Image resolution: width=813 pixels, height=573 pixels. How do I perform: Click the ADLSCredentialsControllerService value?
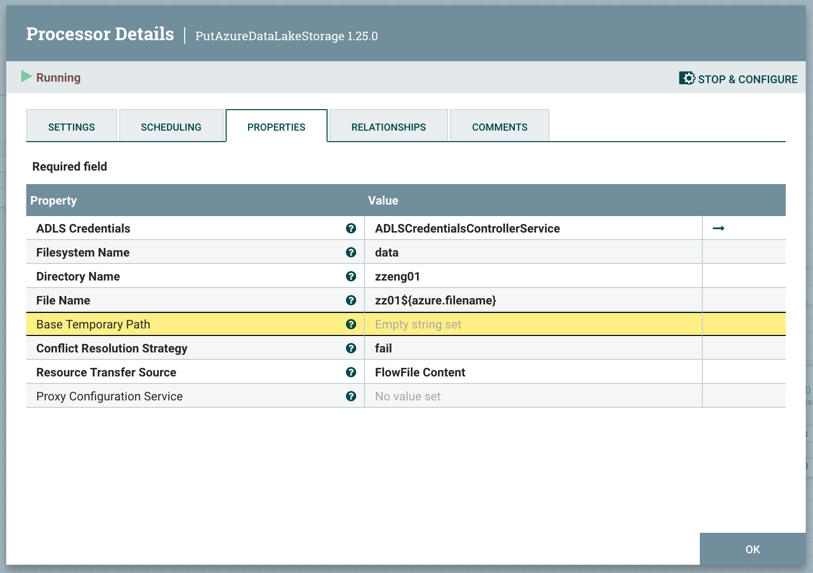[467, 229]
